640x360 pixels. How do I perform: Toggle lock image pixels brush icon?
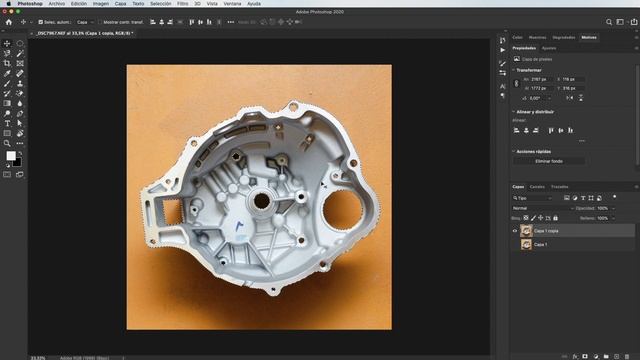point(533,218)
